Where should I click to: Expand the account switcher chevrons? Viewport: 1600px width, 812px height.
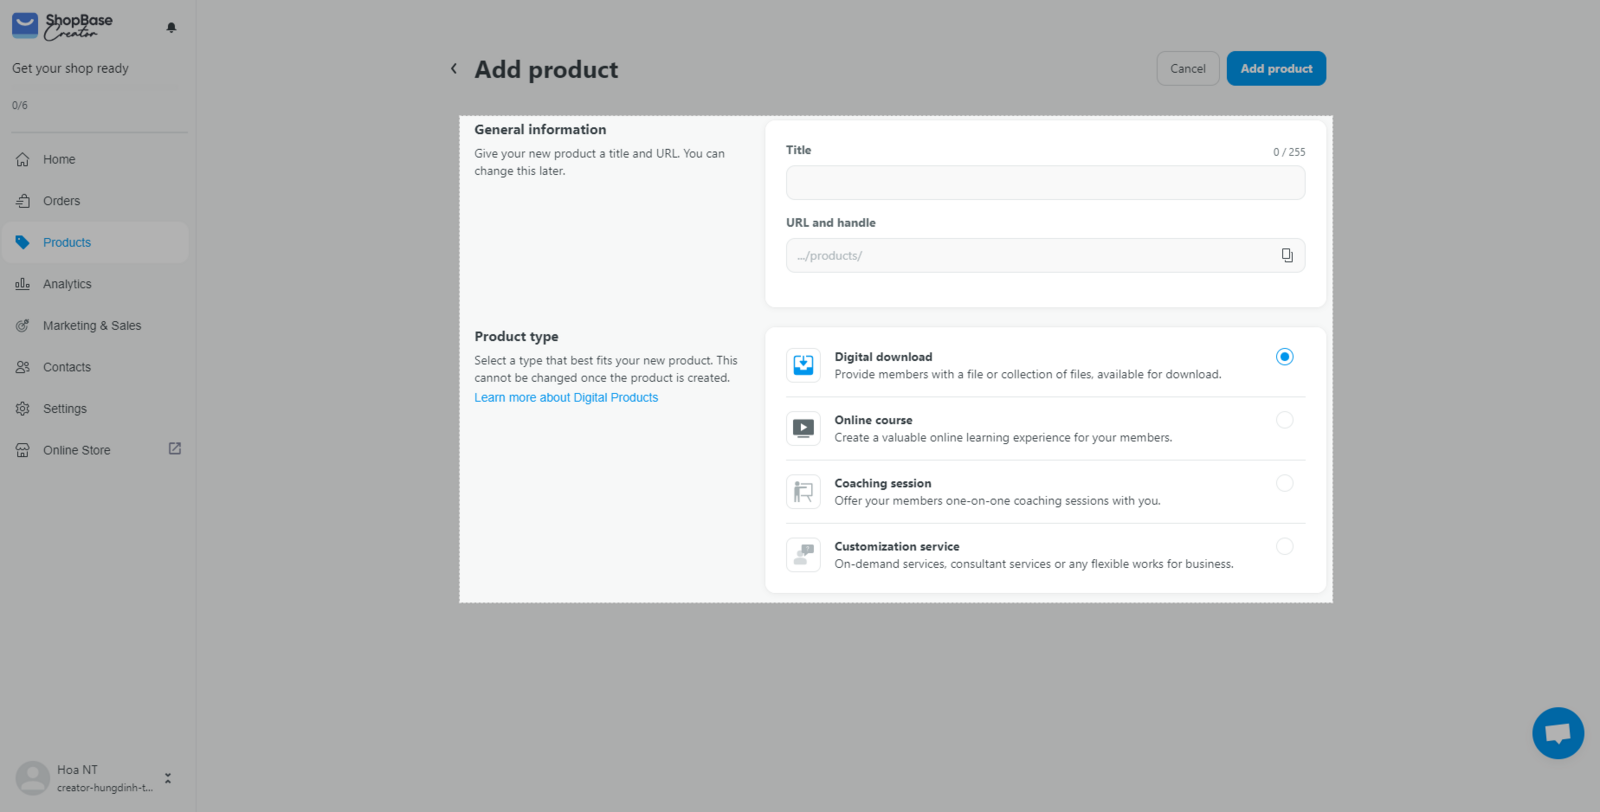point(168,778)
